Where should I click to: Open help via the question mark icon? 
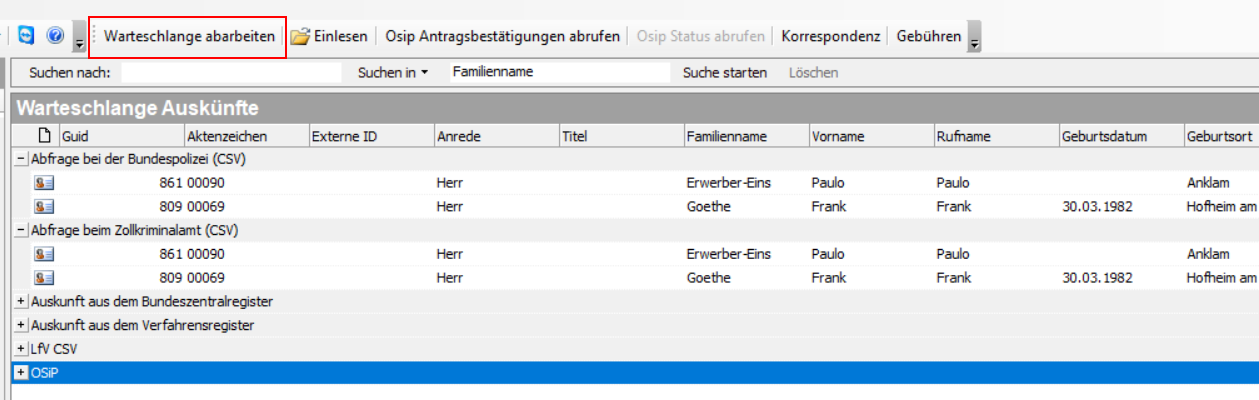click(x=55, y=36)
